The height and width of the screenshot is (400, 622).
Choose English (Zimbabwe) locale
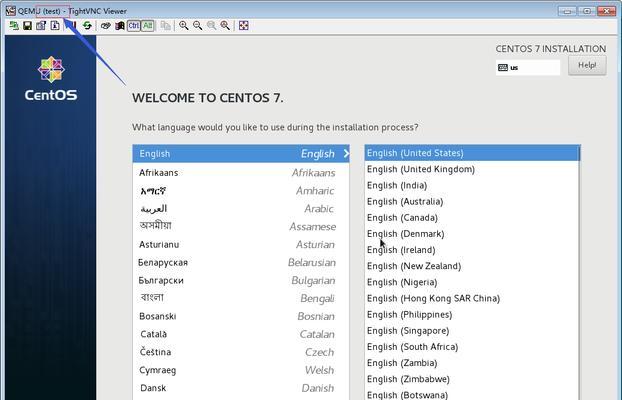coord(472,379)
